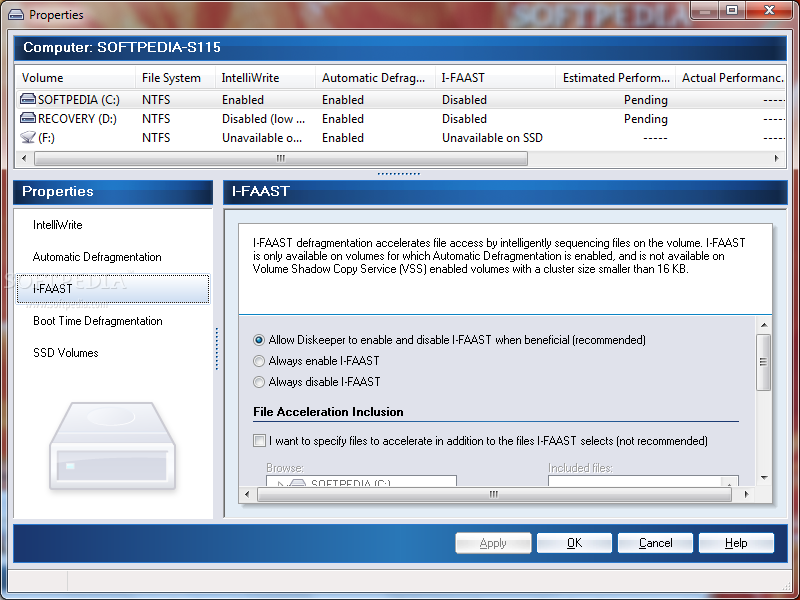Select the SOFTPEDIA (C:) volume row

point(401,99)
